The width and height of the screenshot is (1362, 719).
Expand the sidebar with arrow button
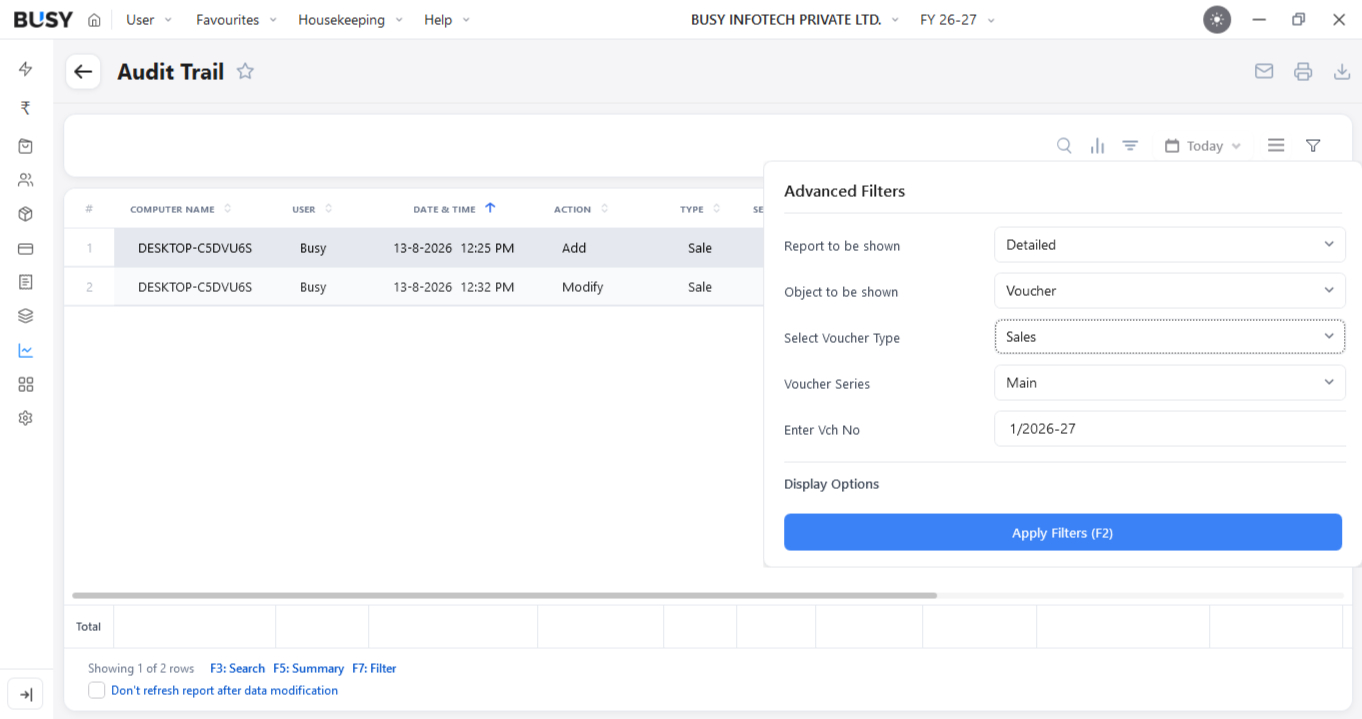coord(26,694)
